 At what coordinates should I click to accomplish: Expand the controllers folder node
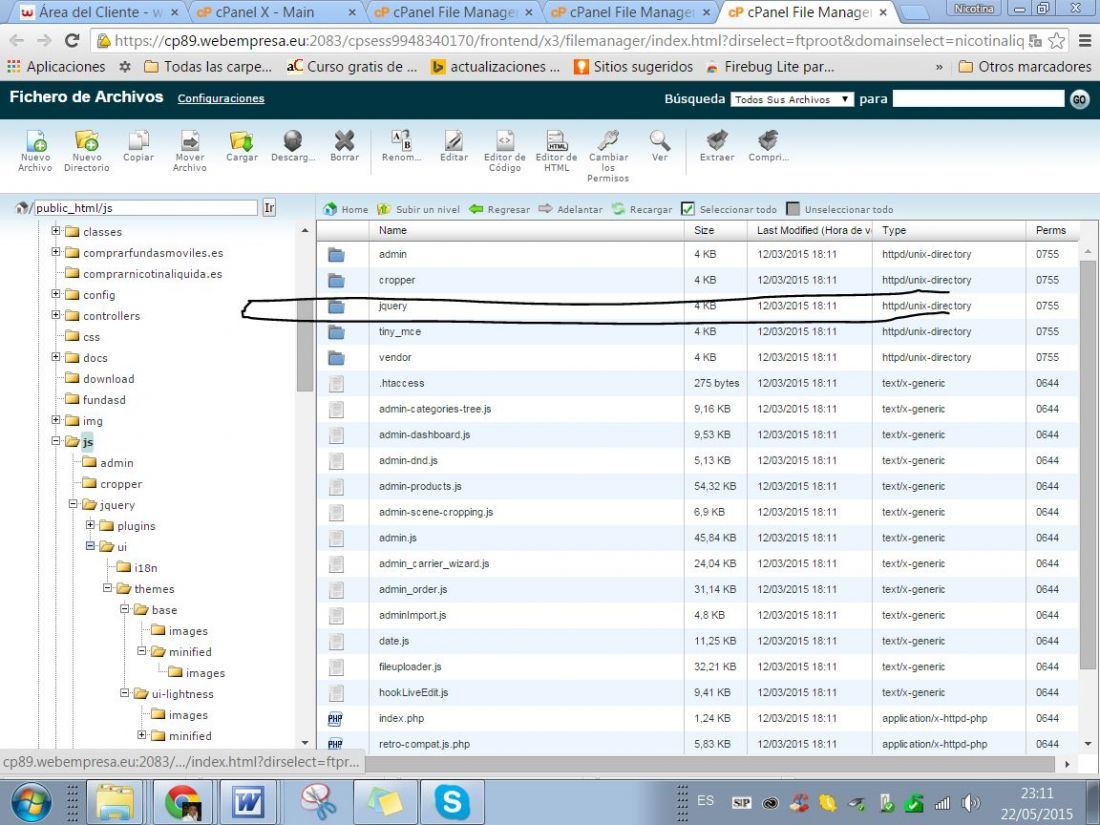click(x=55, y=315)
